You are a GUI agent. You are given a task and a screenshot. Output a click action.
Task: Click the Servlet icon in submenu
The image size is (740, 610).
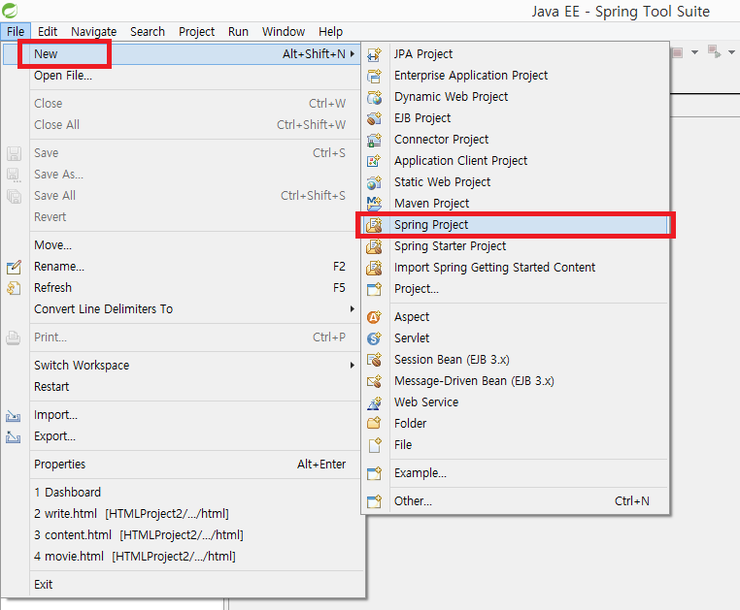point(374,339)
